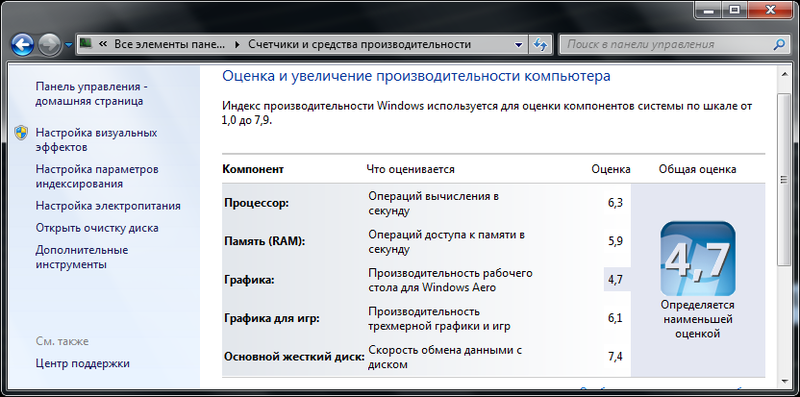Click the shield icon beside visual effects

coord(21,133)
